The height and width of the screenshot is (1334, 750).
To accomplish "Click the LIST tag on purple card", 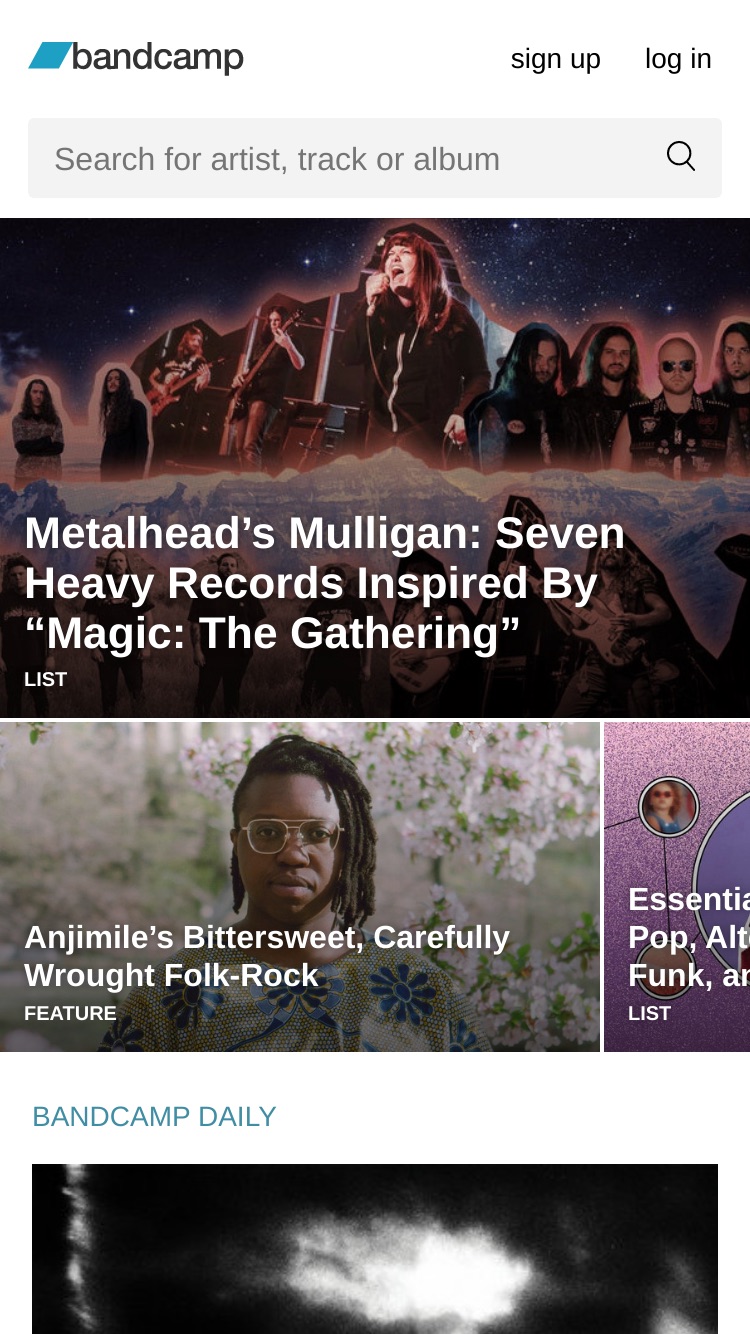I will click(649, 1013).
